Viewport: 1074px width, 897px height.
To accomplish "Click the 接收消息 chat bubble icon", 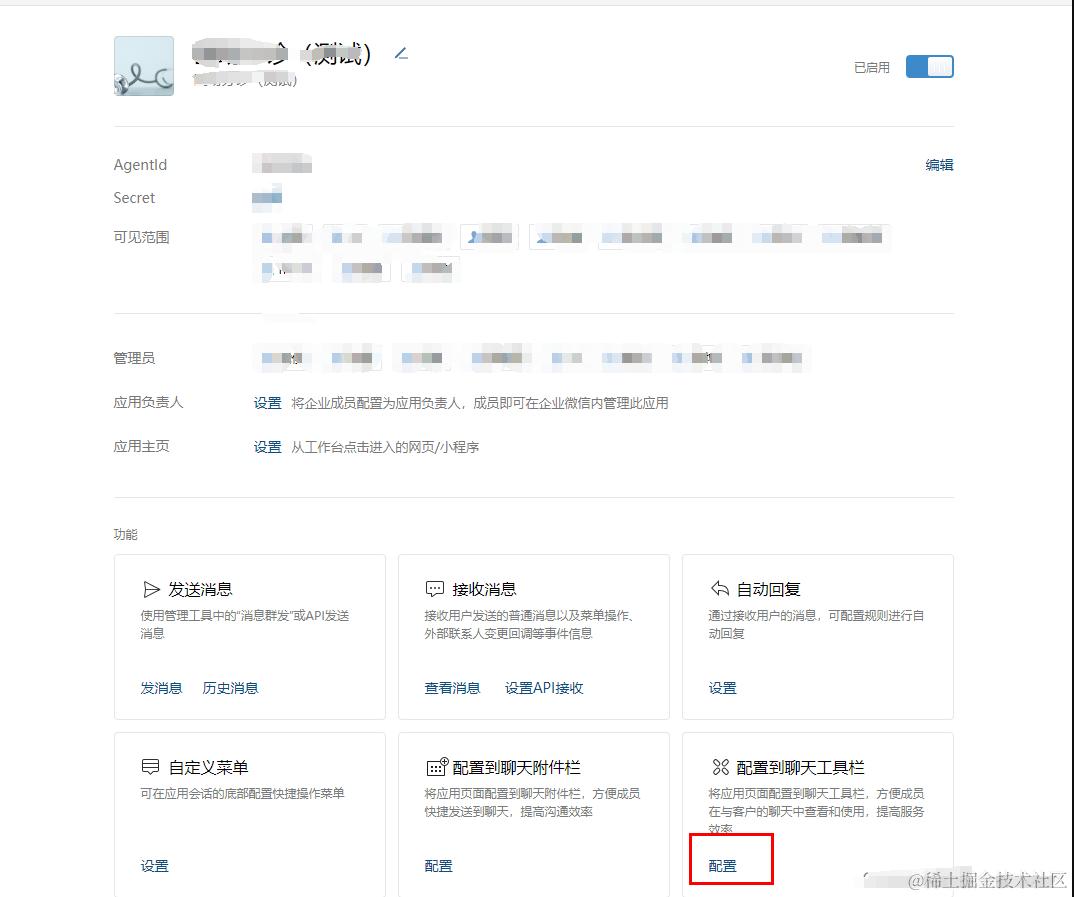I will (x=435, y=589).
